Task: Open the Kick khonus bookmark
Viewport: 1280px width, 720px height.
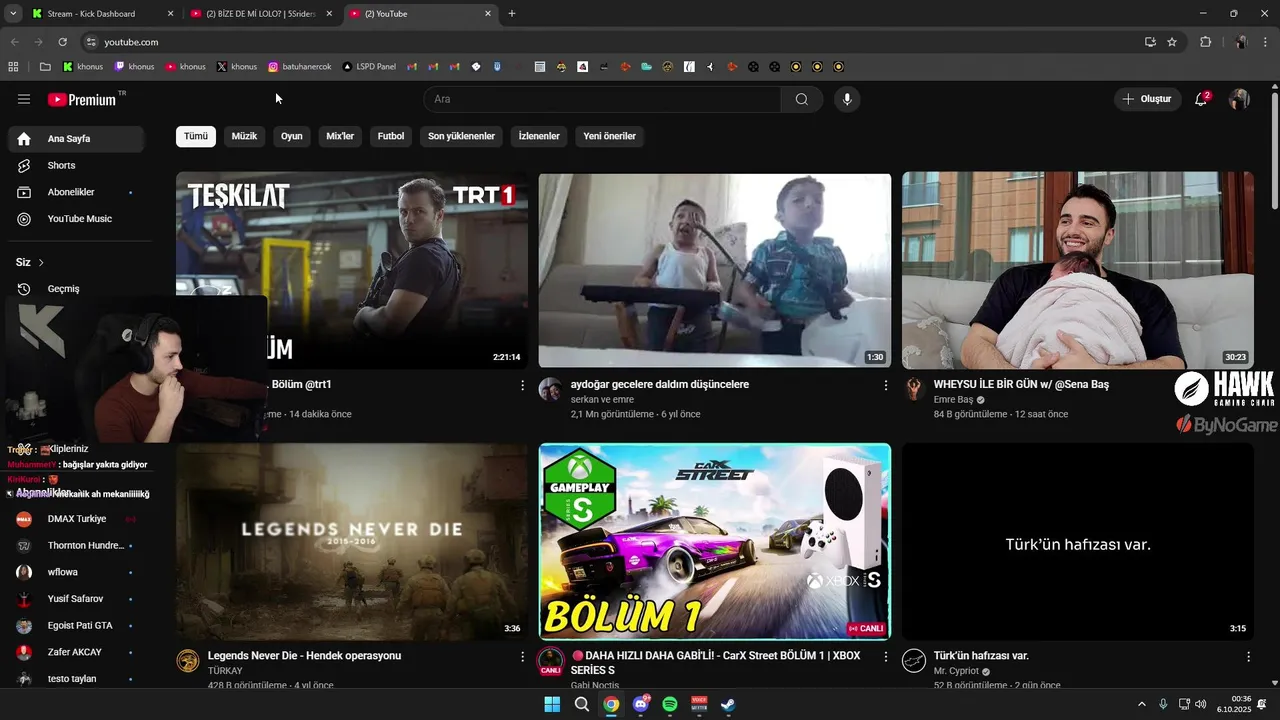Action: pyautogui.click(x=83, y=67)
